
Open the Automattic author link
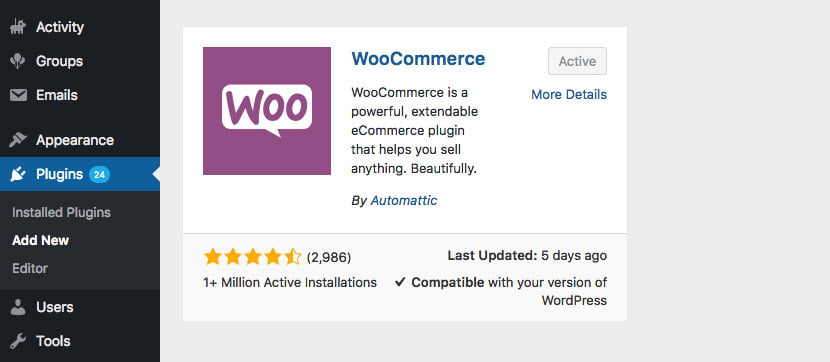point(404,201)
